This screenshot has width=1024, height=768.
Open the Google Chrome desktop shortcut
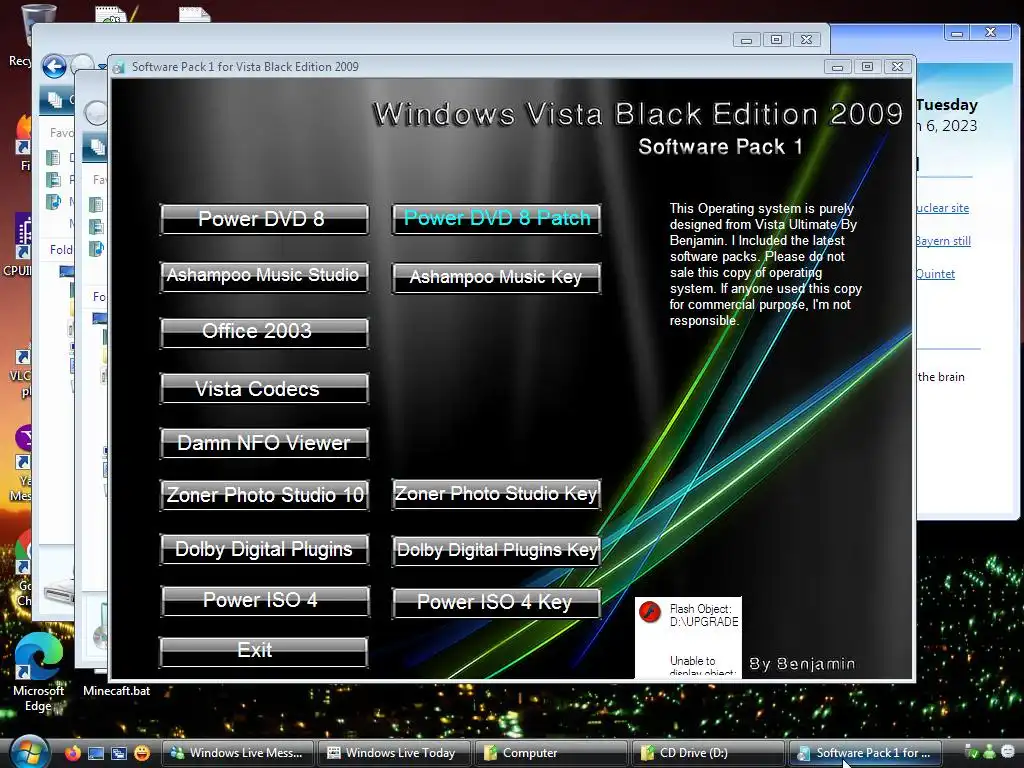pyautogui.click(x=24, y=568)
